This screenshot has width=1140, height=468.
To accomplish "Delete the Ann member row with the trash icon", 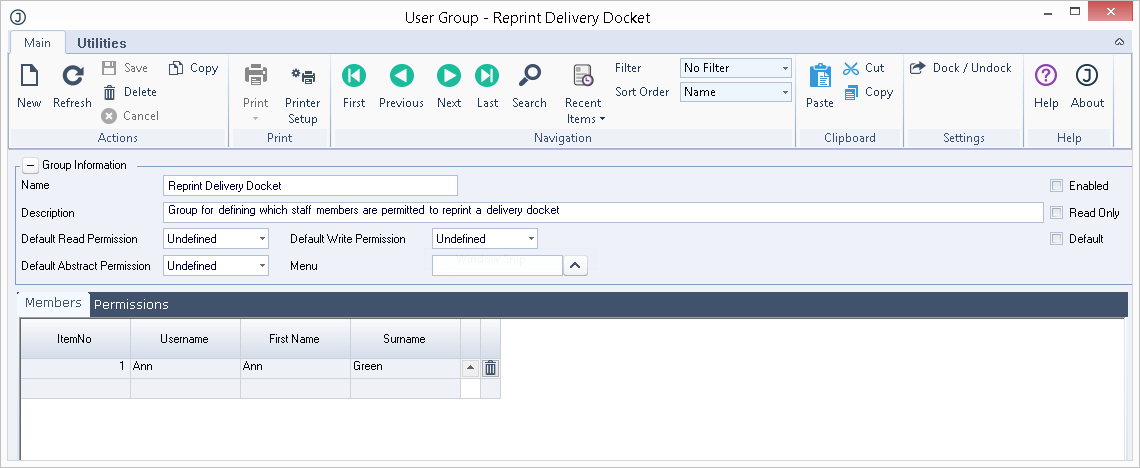I will coord(490,367).
